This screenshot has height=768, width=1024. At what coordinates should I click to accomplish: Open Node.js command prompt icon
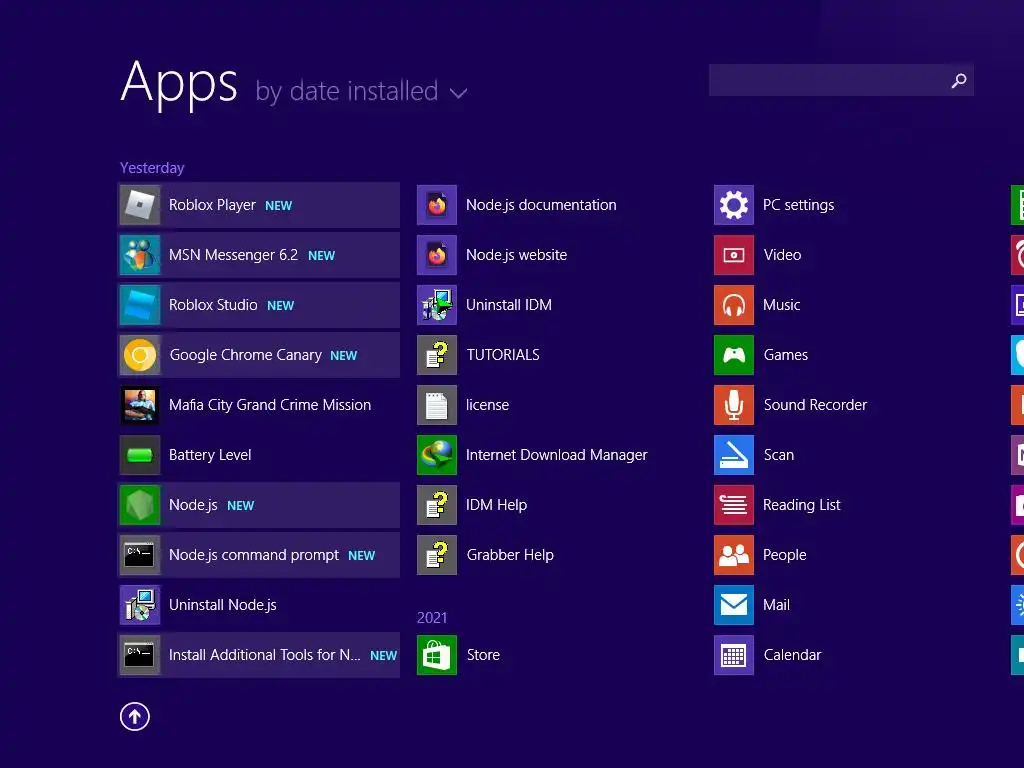pyautogui.click(x=140, y=555)
